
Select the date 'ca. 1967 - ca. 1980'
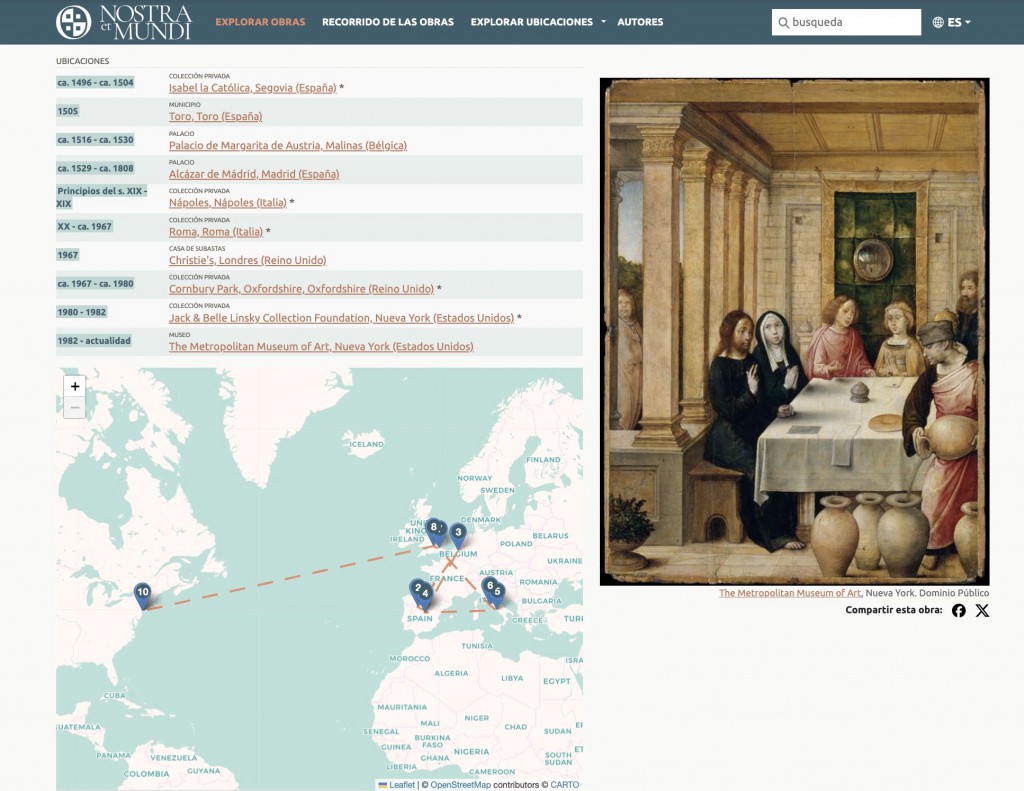[95, 283]
